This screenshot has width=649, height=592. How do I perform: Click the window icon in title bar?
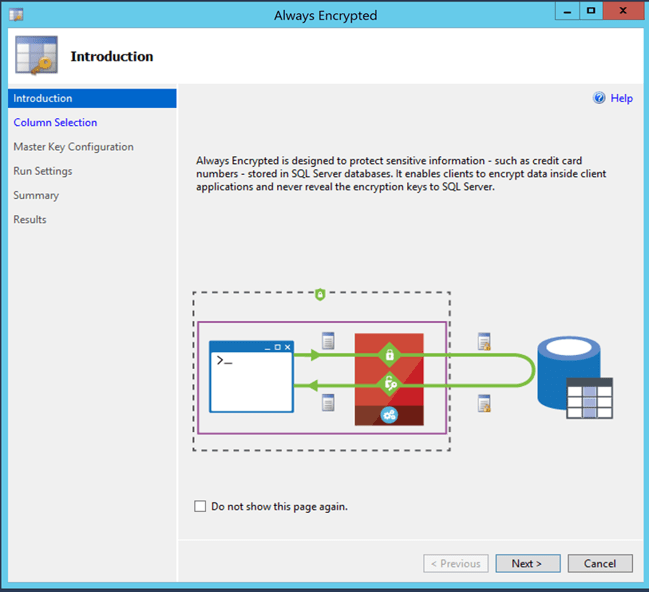pyautogui.click(x=16, y=15)
